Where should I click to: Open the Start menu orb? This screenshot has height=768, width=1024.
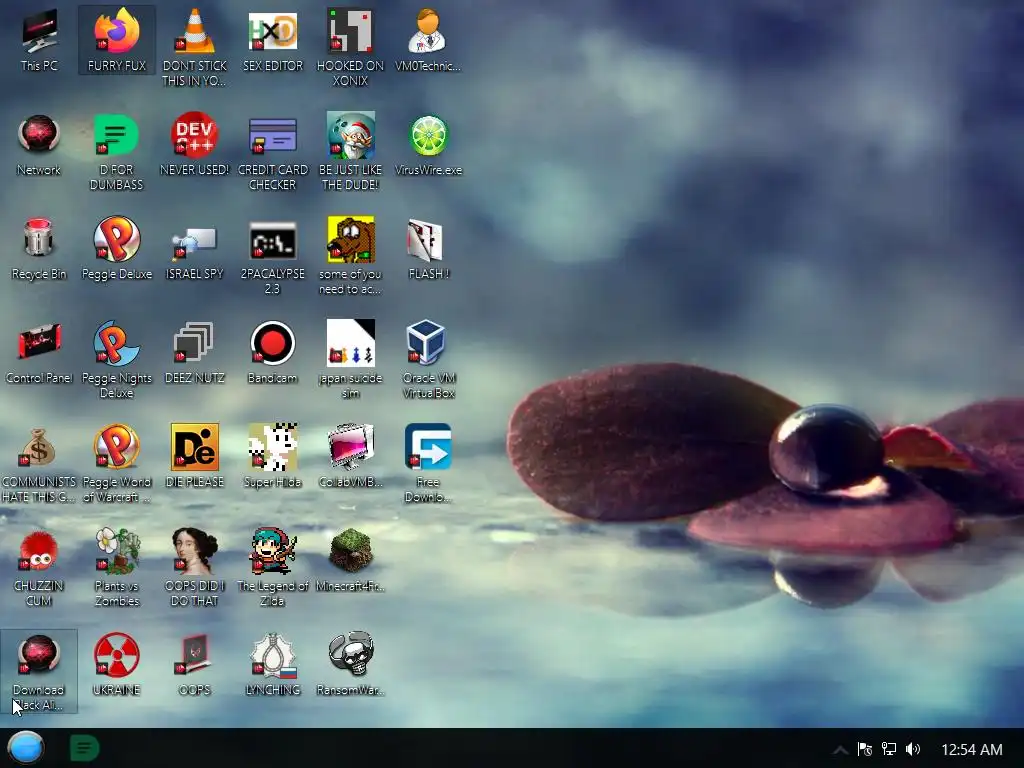(x=26, y=748)
